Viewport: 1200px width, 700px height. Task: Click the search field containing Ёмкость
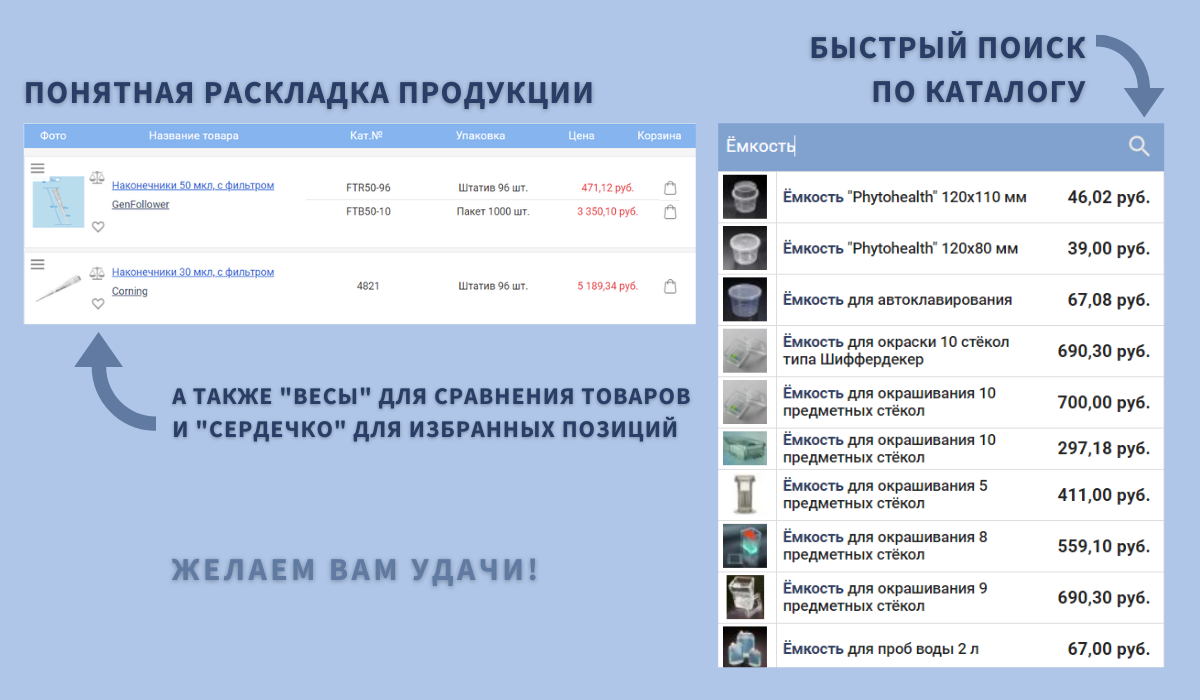click(920, 146)
